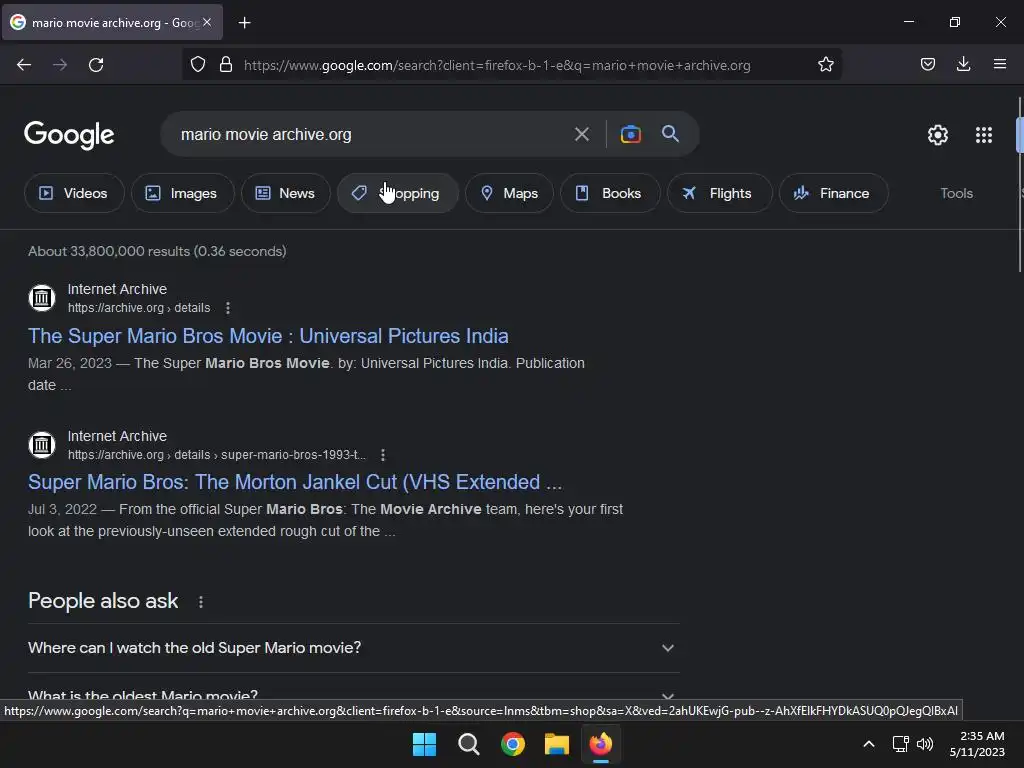Viewport: 1024px width, 768px height.
Task: Open the Google apps grid
Action: 984,135
